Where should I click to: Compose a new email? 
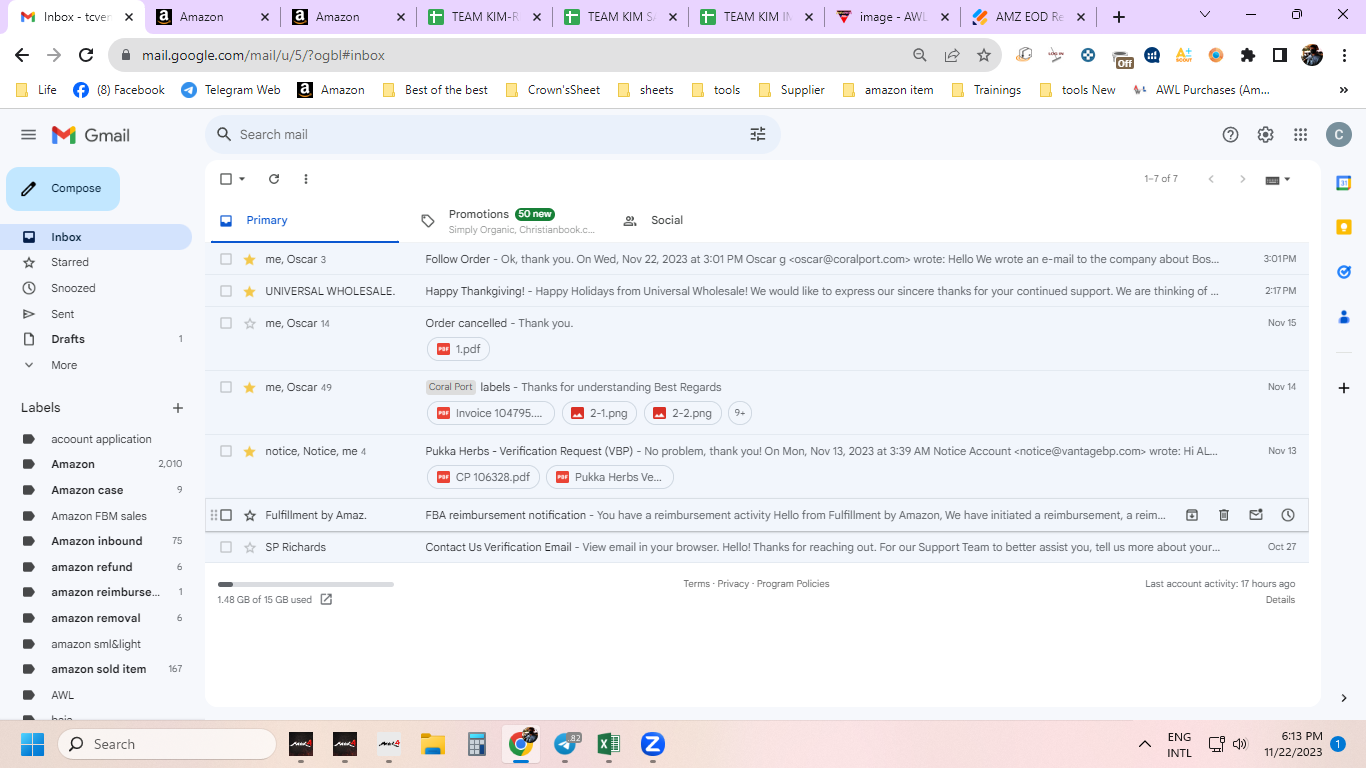63,189
